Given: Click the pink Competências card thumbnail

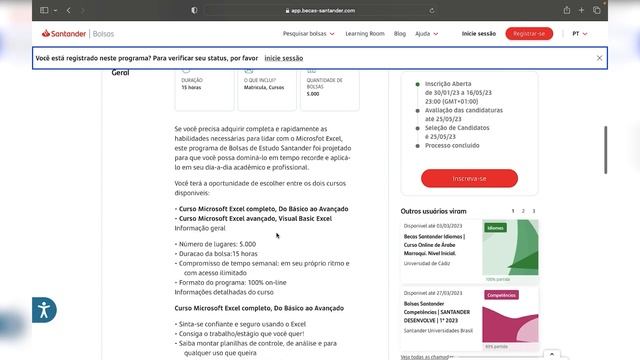Looking at the screenshot, I should tap(510, 316).
